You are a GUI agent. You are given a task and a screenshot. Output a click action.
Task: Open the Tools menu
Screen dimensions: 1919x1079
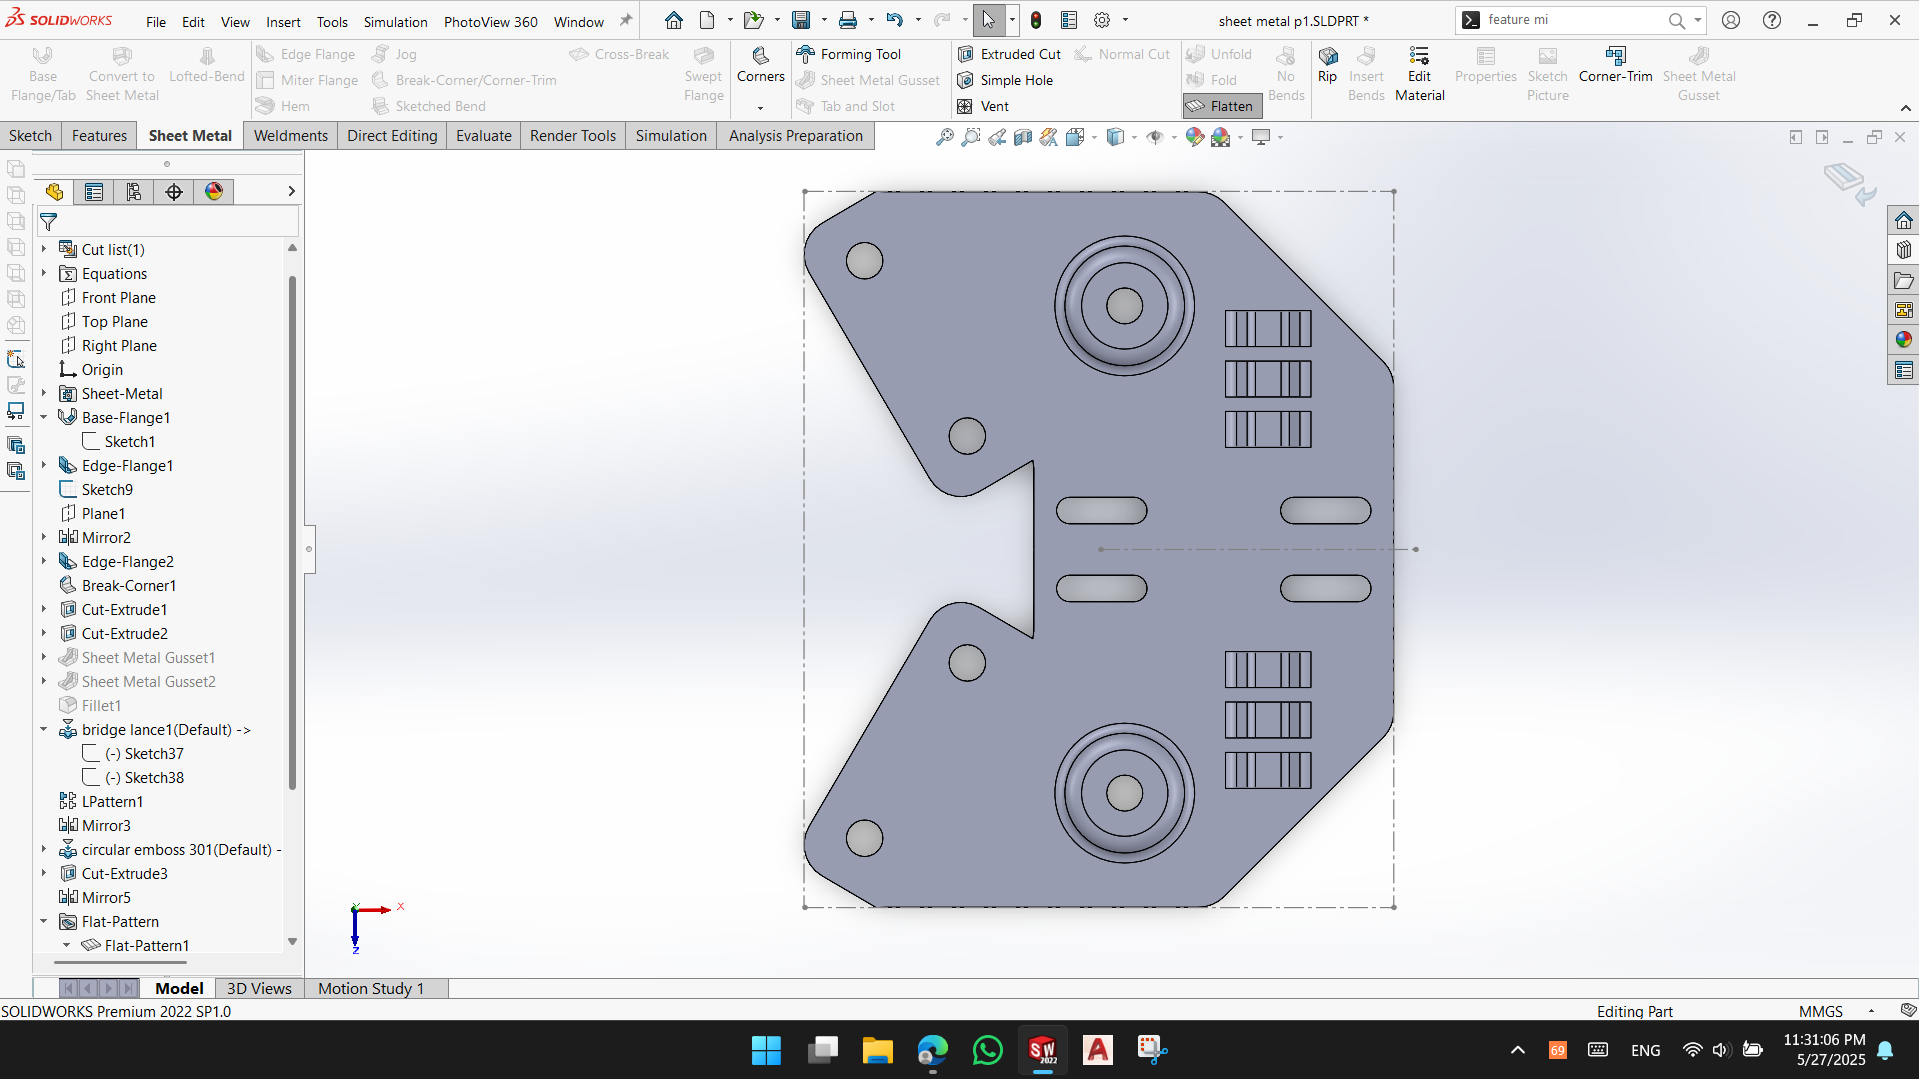click(x=332, y=21)
